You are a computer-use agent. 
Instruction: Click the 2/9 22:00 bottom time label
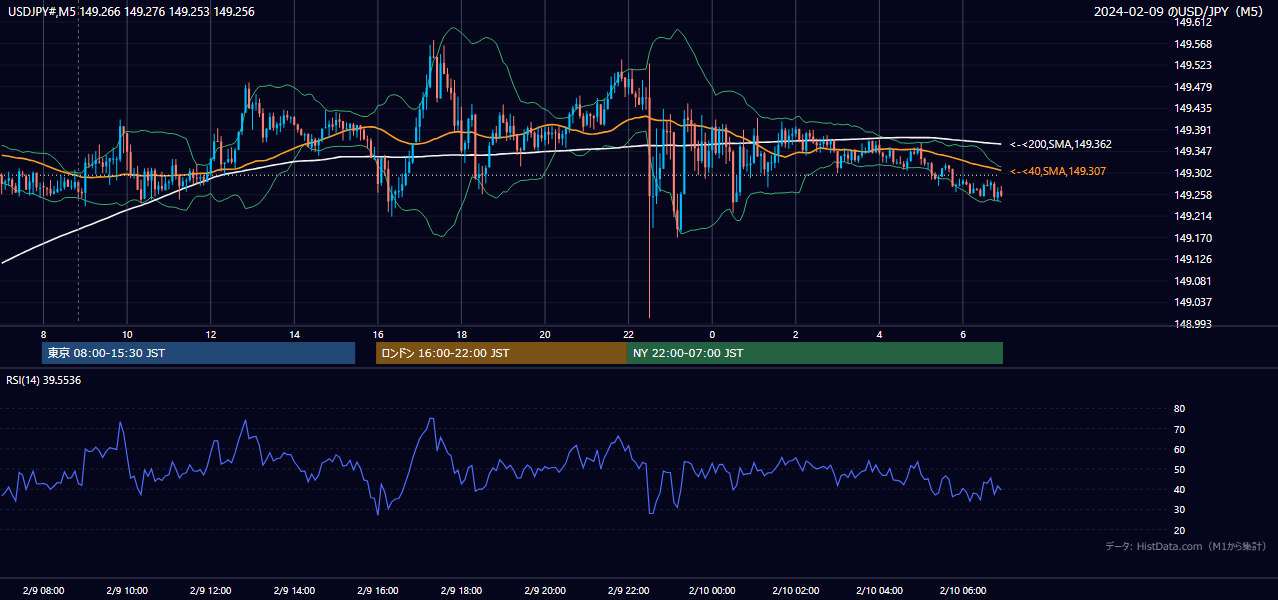click(x=628, y=590)
